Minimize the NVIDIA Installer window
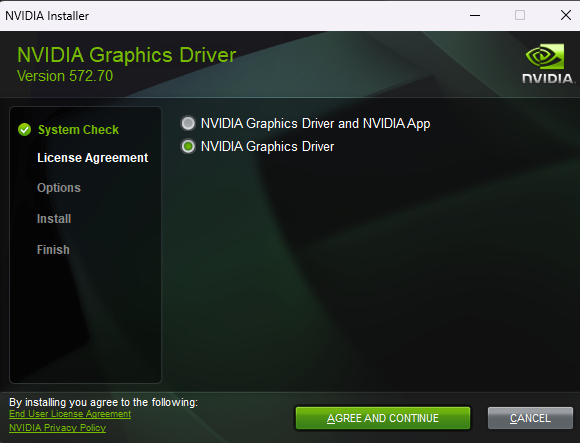This screenshot has height=443, width=580. tap(475, 16)
